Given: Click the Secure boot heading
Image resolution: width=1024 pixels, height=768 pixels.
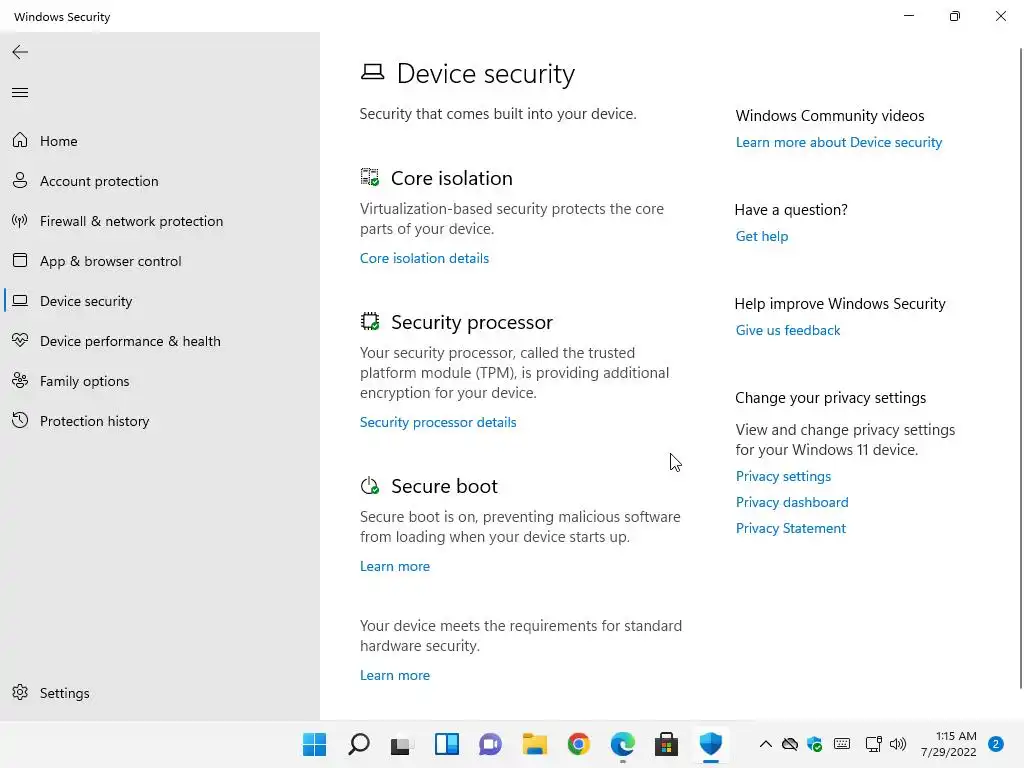Looking at the screenshot, I should coord(444,486).
